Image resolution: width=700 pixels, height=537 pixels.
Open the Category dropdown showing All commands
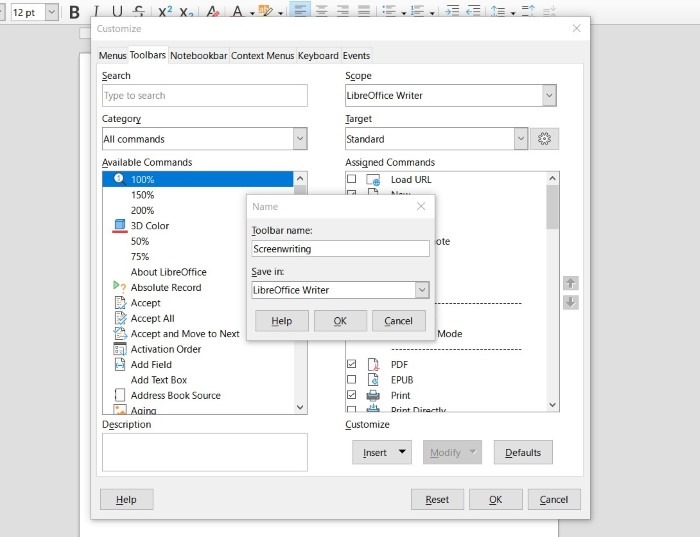click(300, 139)
